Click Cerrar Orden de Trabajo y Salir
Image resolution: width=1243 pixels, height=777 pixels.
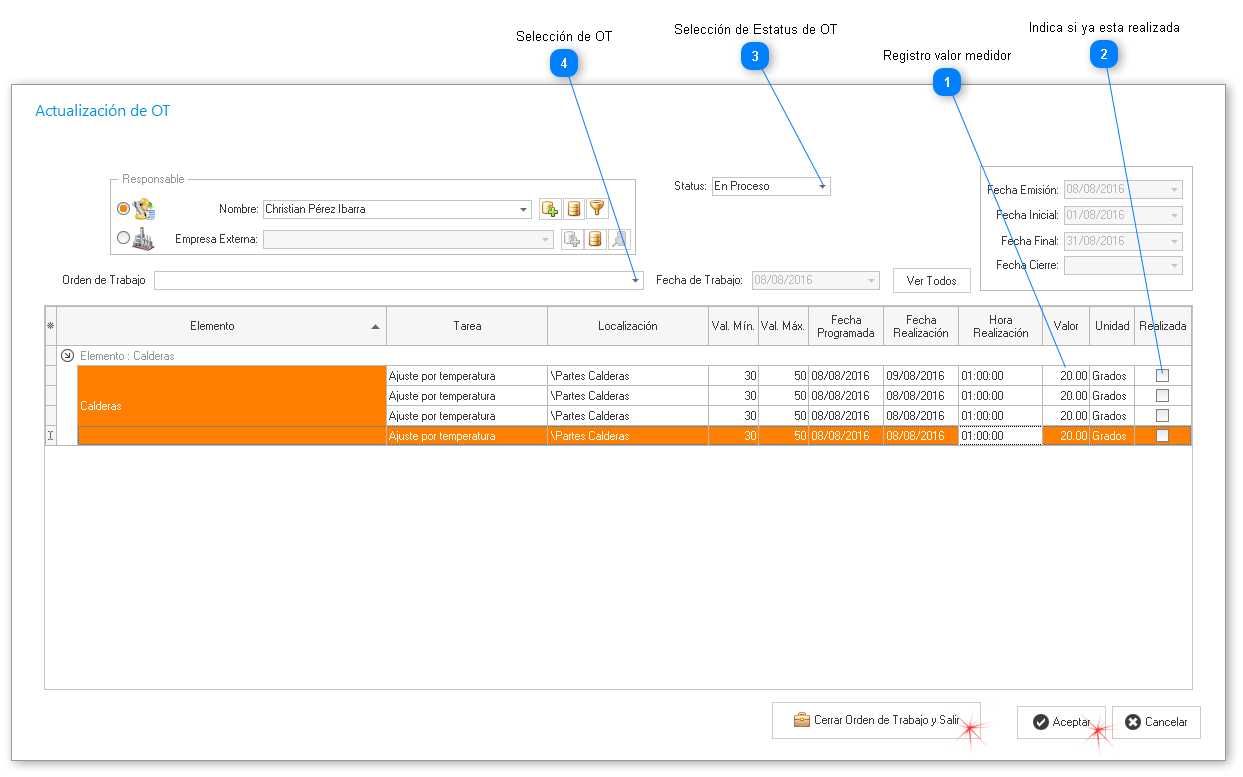pyautogui.click(x=876, y=720)
